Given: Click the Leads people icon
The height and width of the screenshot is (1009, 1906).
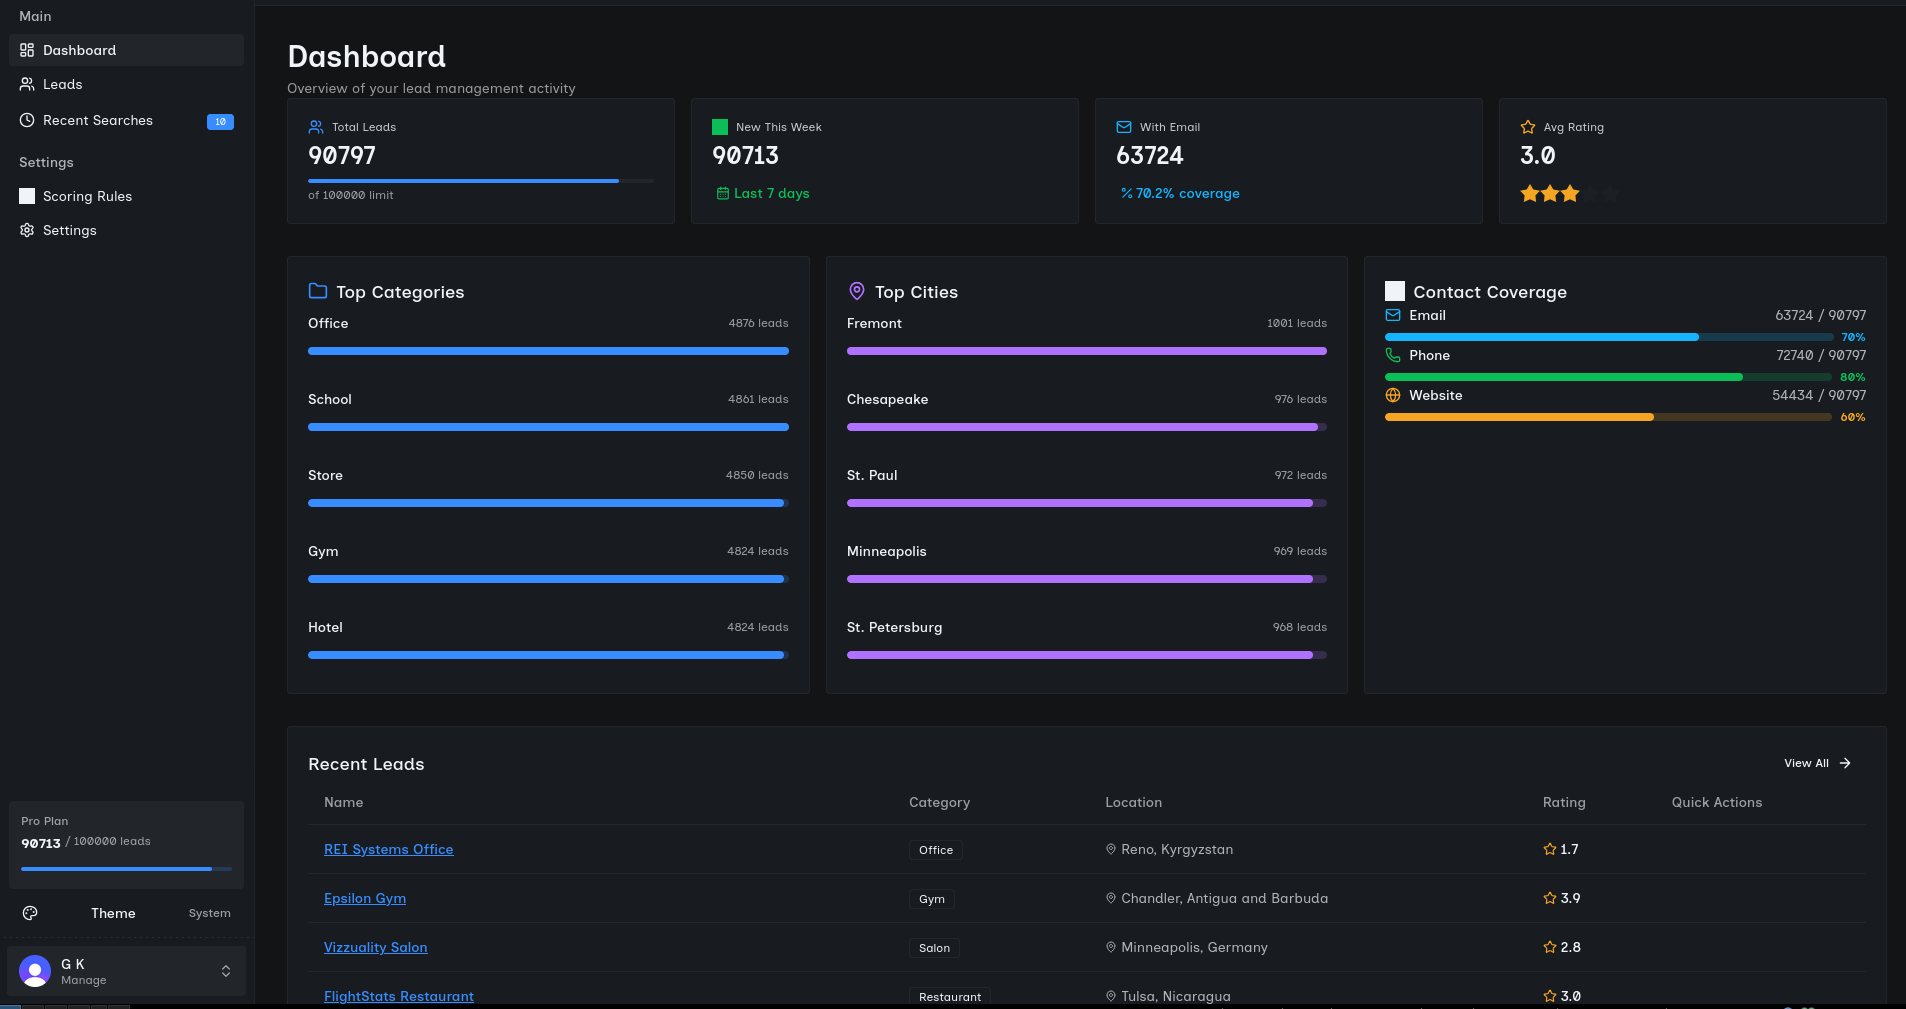Looking at the screenshot, I should click(27, 84).
